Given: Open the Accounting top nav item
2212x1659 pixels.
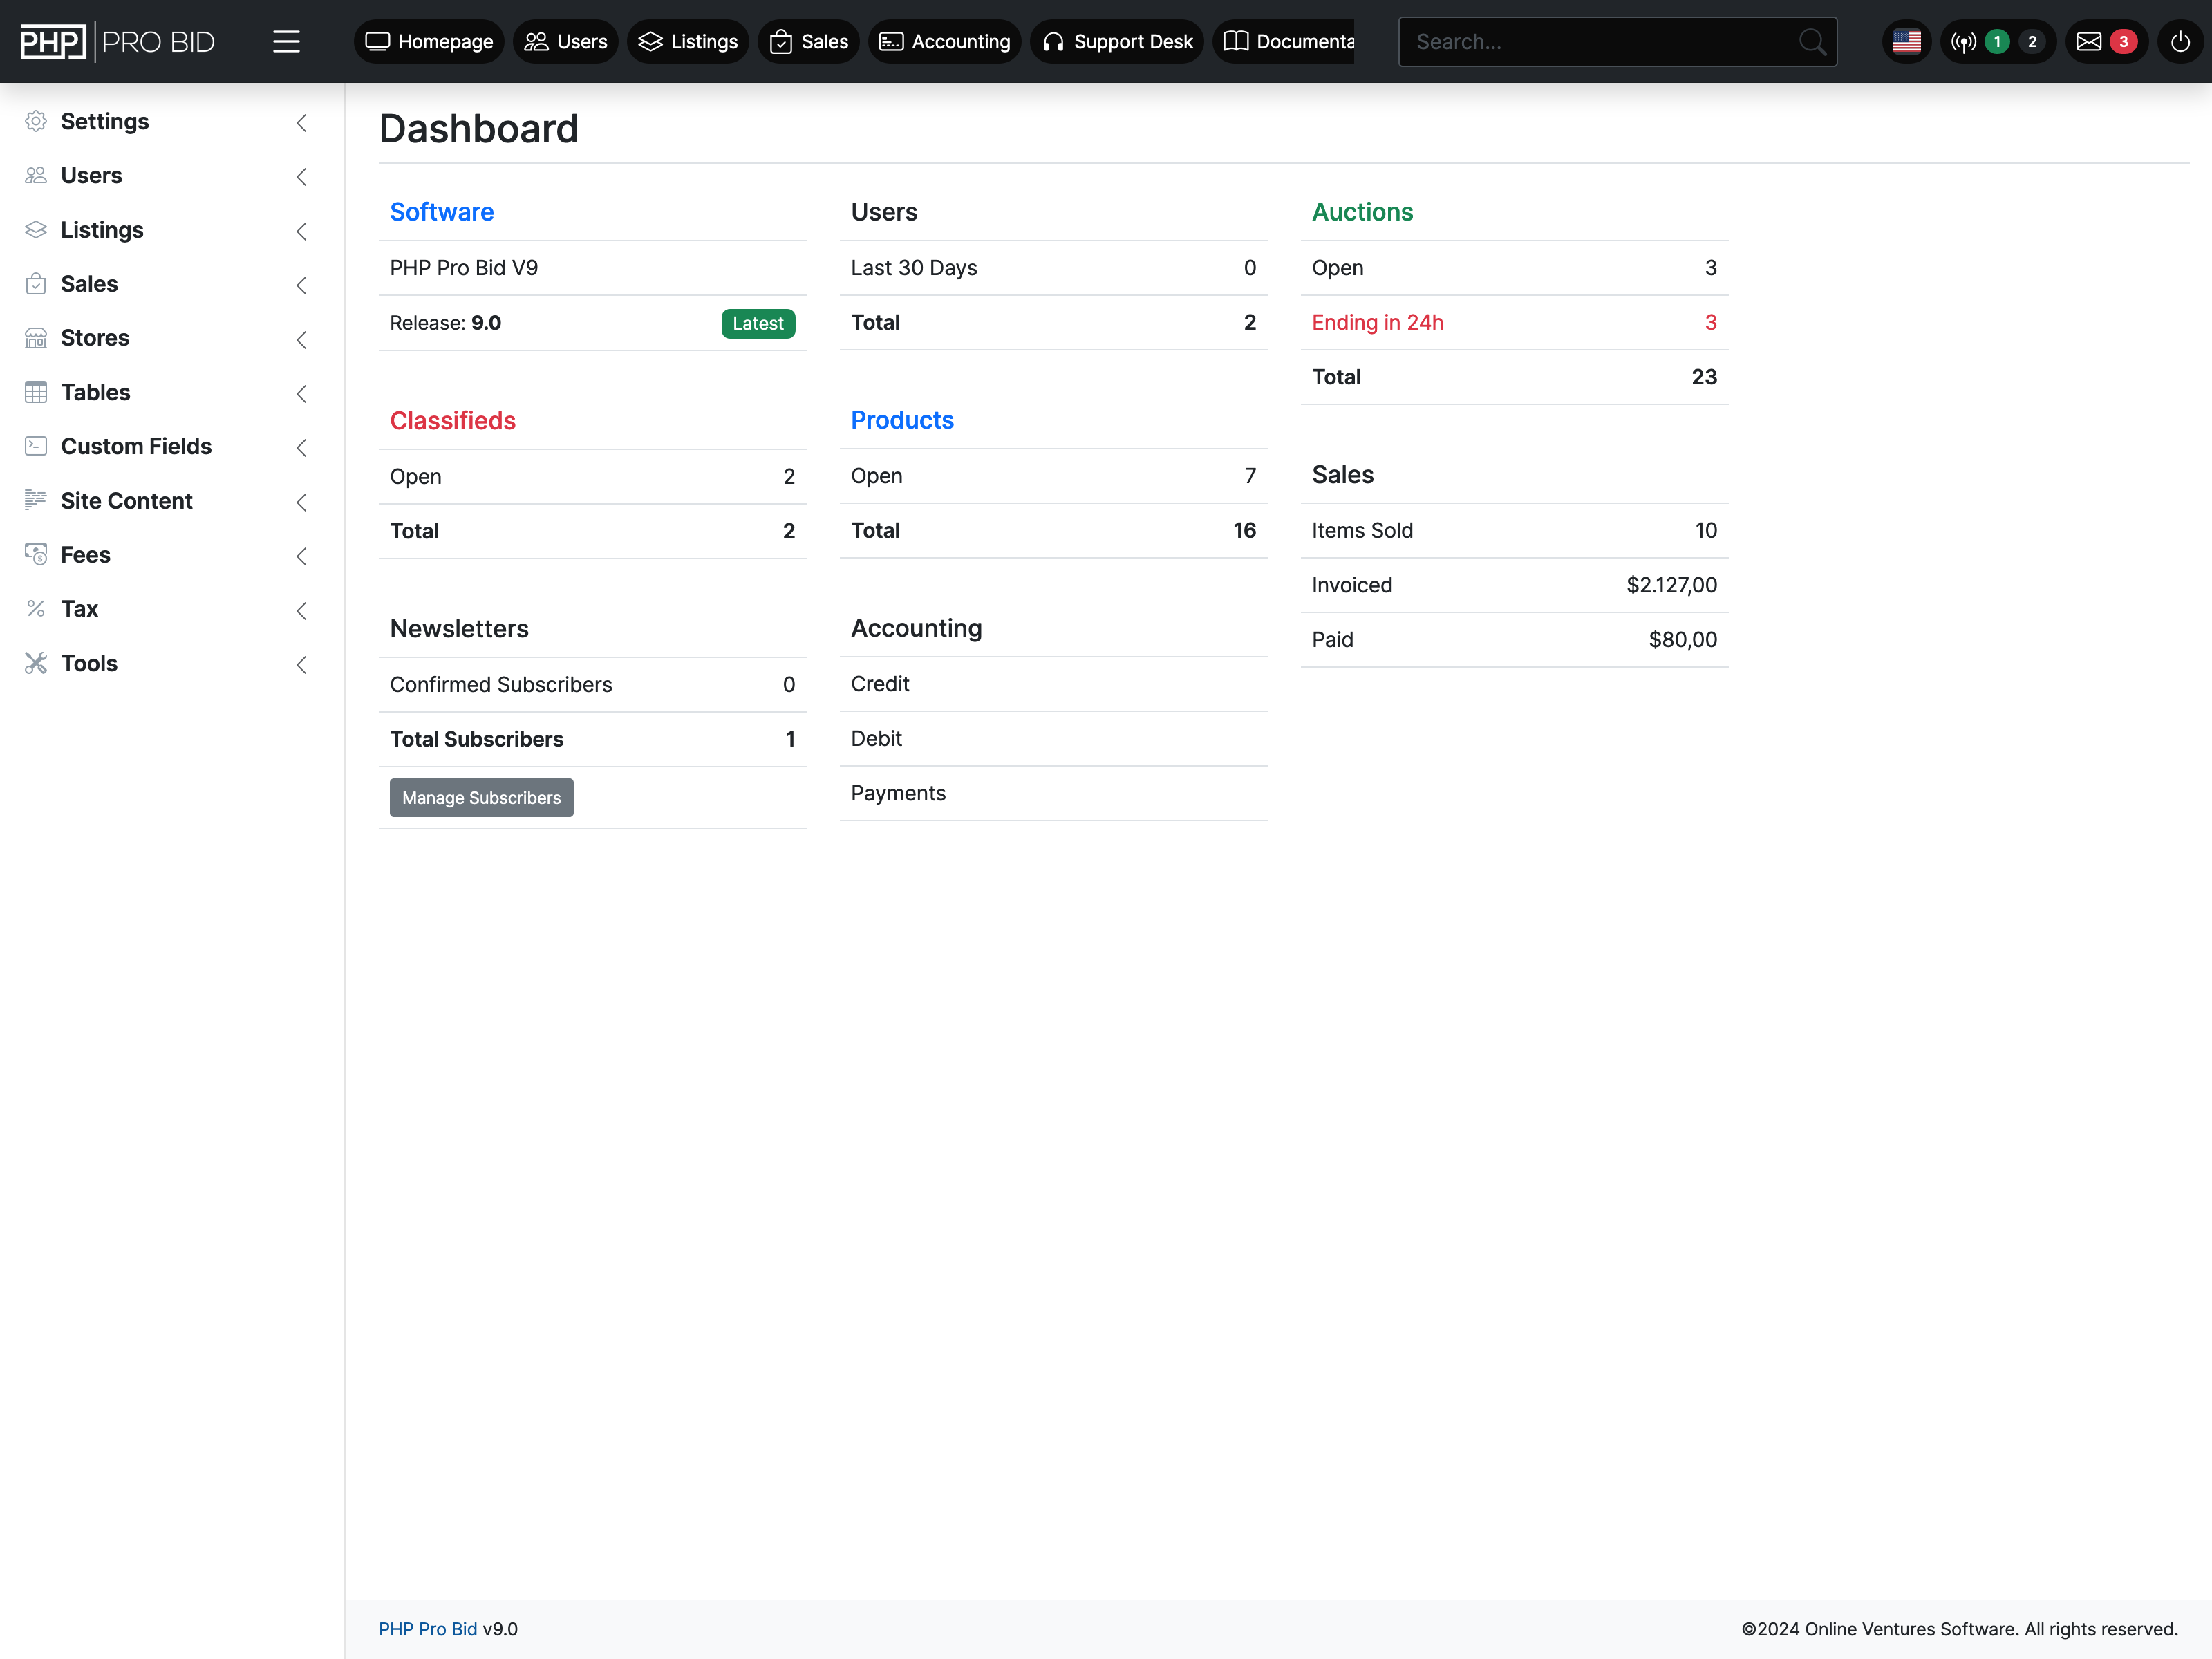Looking at the screenshot, I should click(945, 42).
